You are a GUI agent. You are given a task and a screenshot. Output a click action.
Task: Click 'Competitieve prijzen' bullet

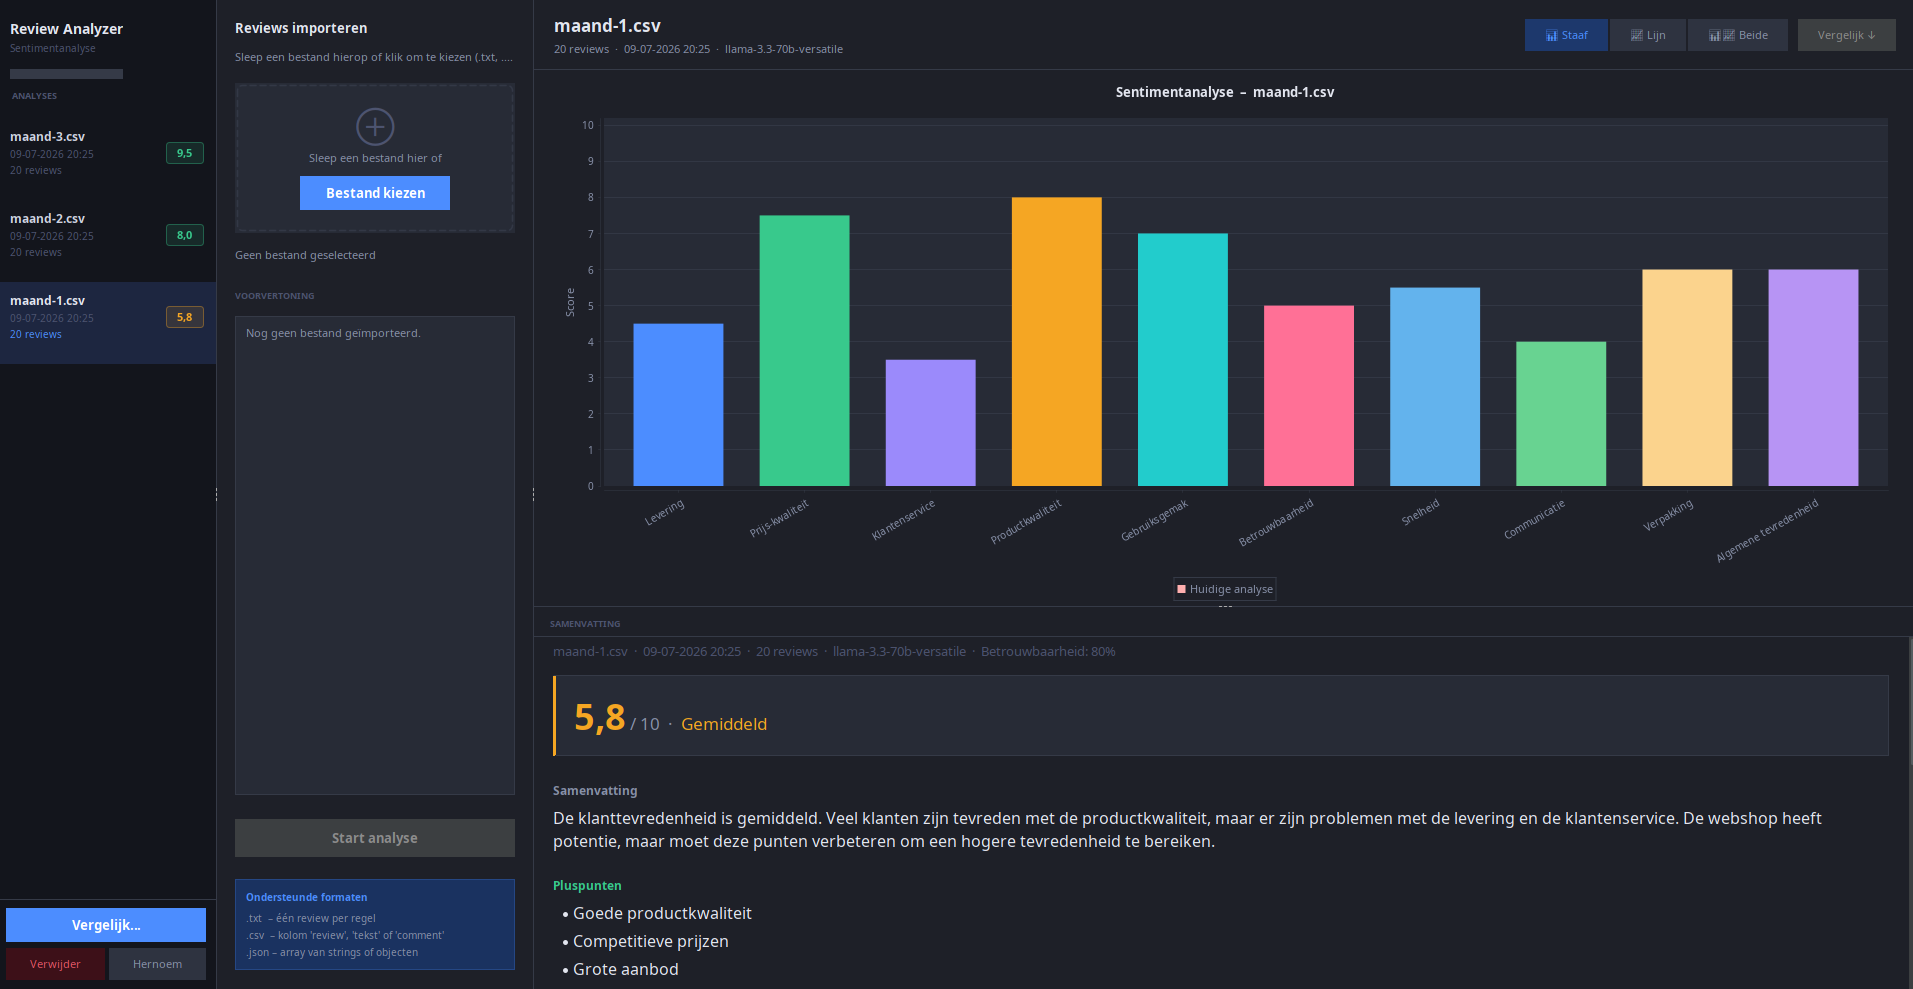tap(650, 941)
